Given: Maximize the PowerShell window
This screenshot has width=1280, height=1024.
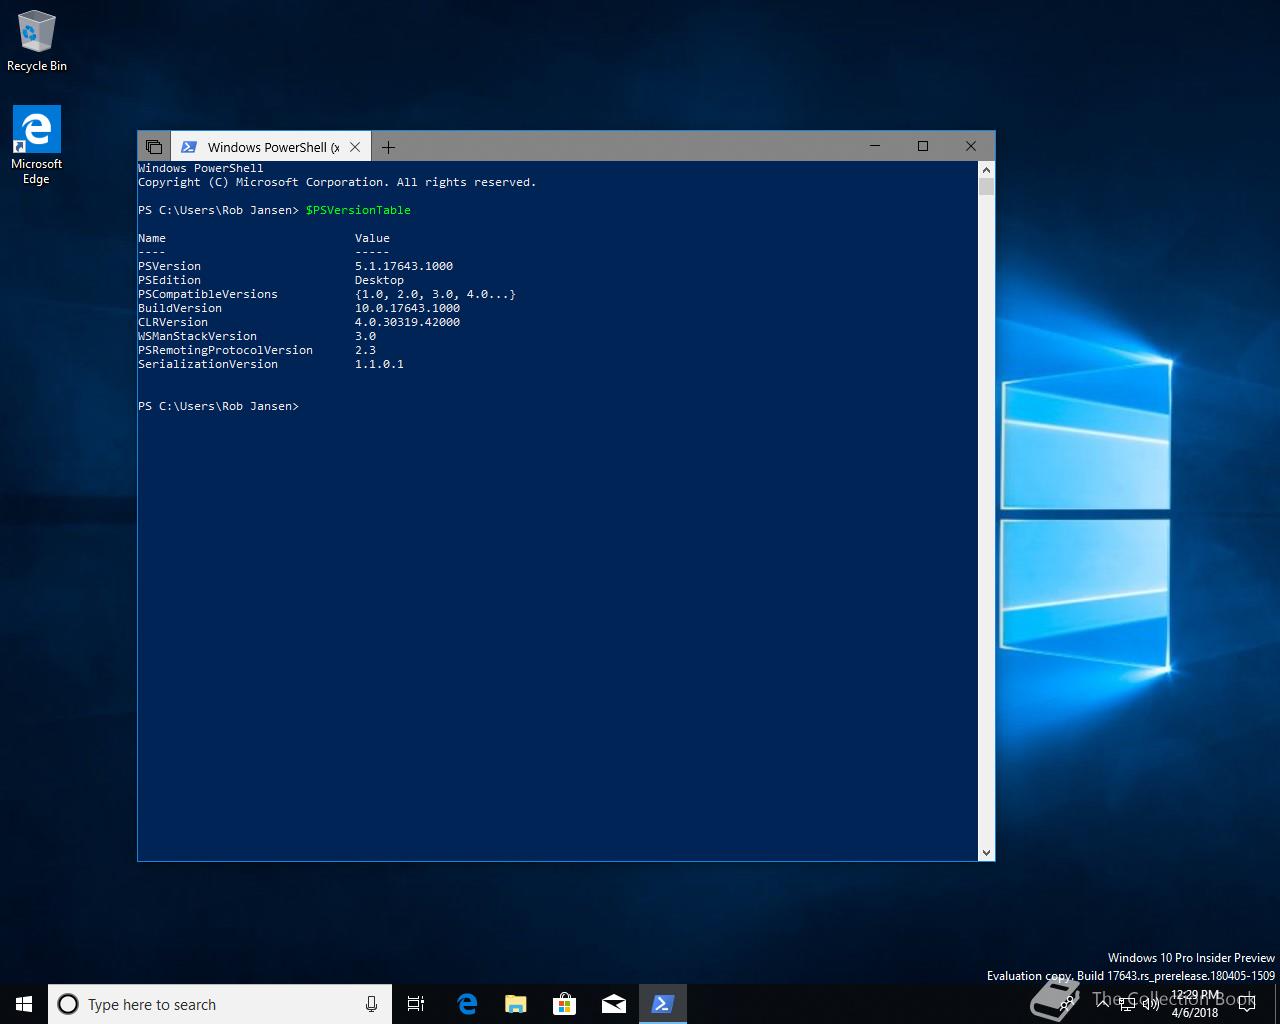Looking at the screenshot, I should click(x=923, y=146).
